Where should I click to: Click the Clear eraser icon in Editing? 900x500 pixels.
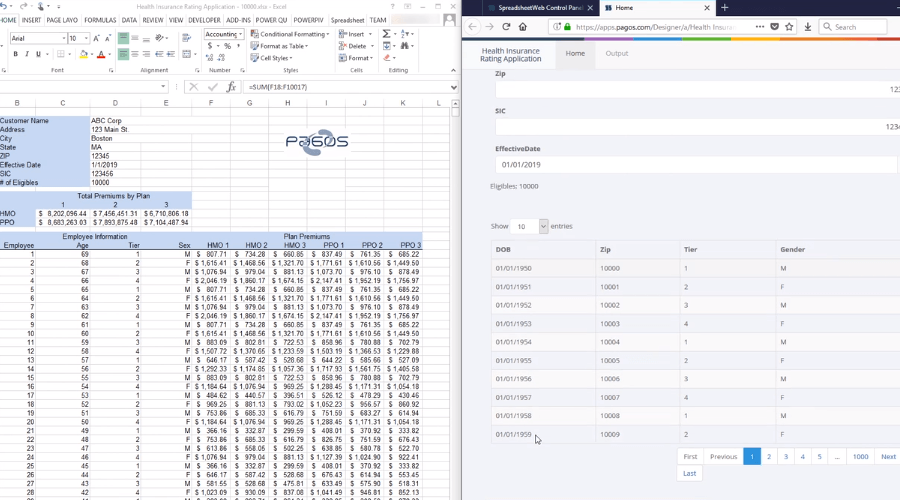(x=387, y=57)
